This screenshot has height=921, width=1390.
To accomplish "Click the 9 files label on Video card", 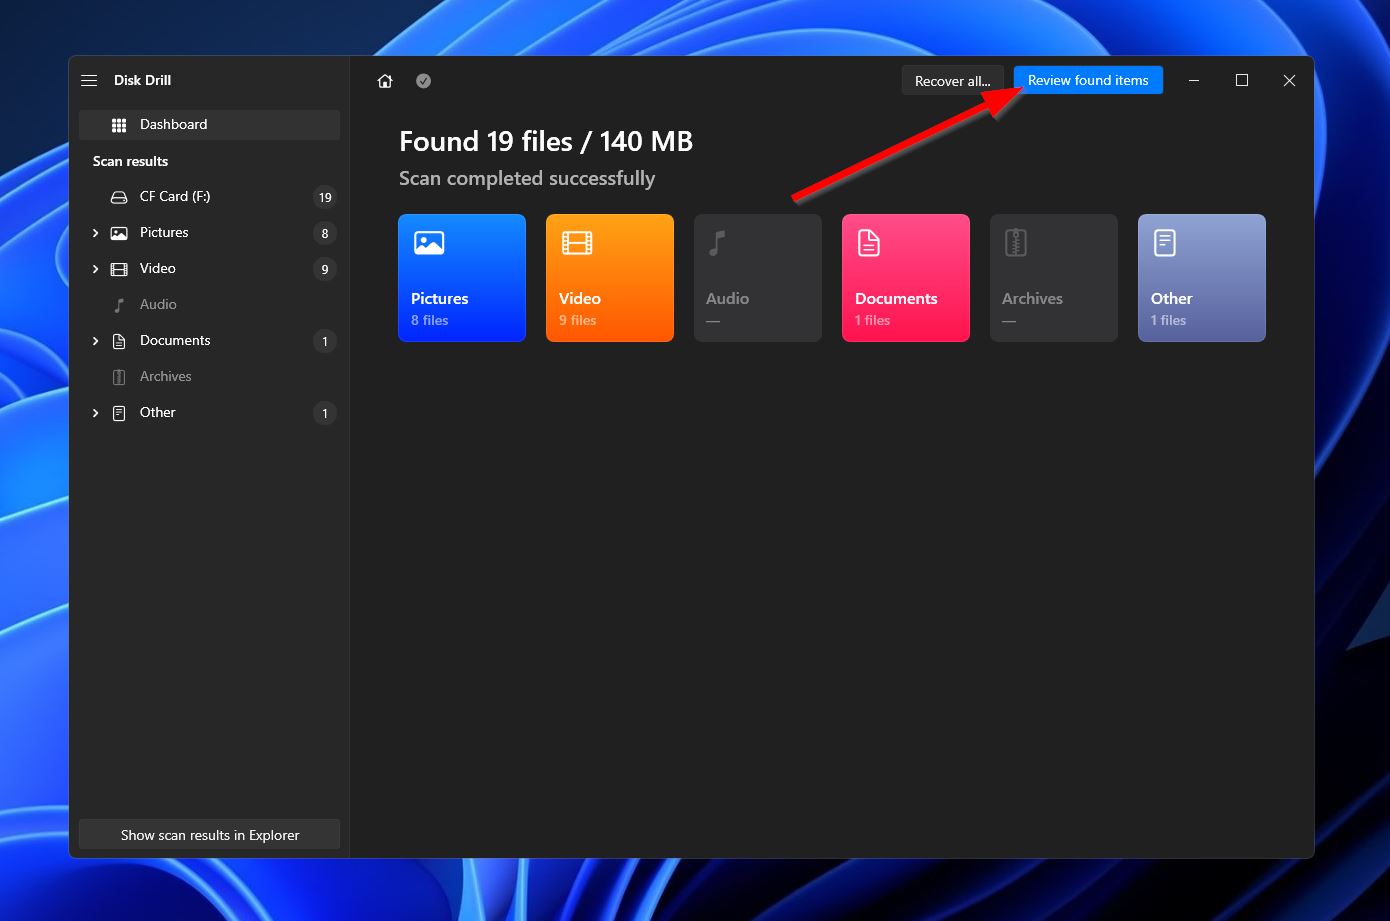I will point(578,320).
